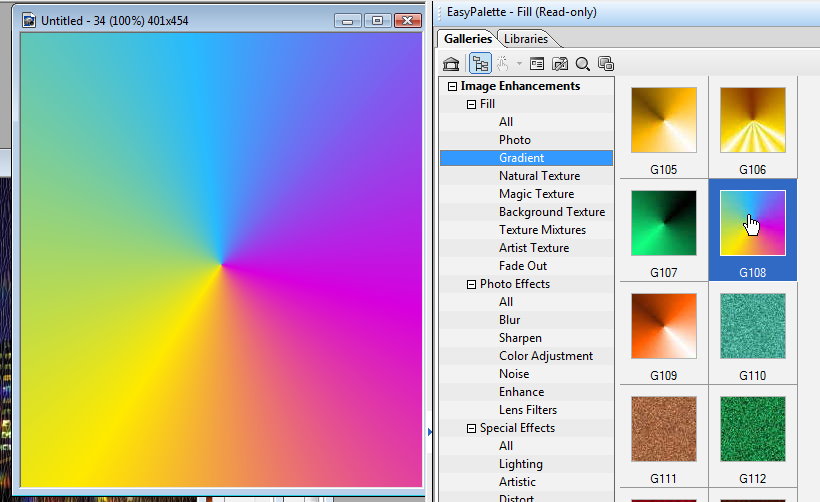
Task: Select Magic Texture in the tree
Action: point(537,194)
